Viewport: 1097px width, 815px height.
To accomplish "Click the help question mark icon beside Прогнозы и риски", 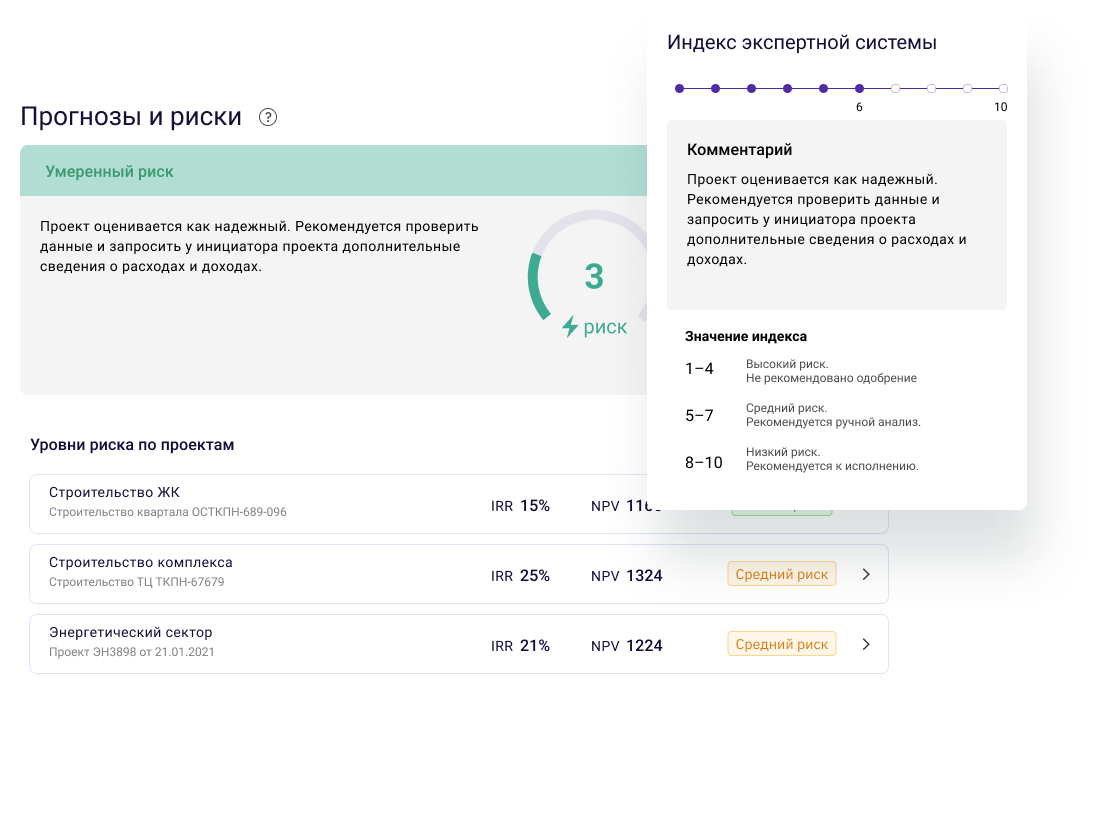I will click(x=268, y=117).
